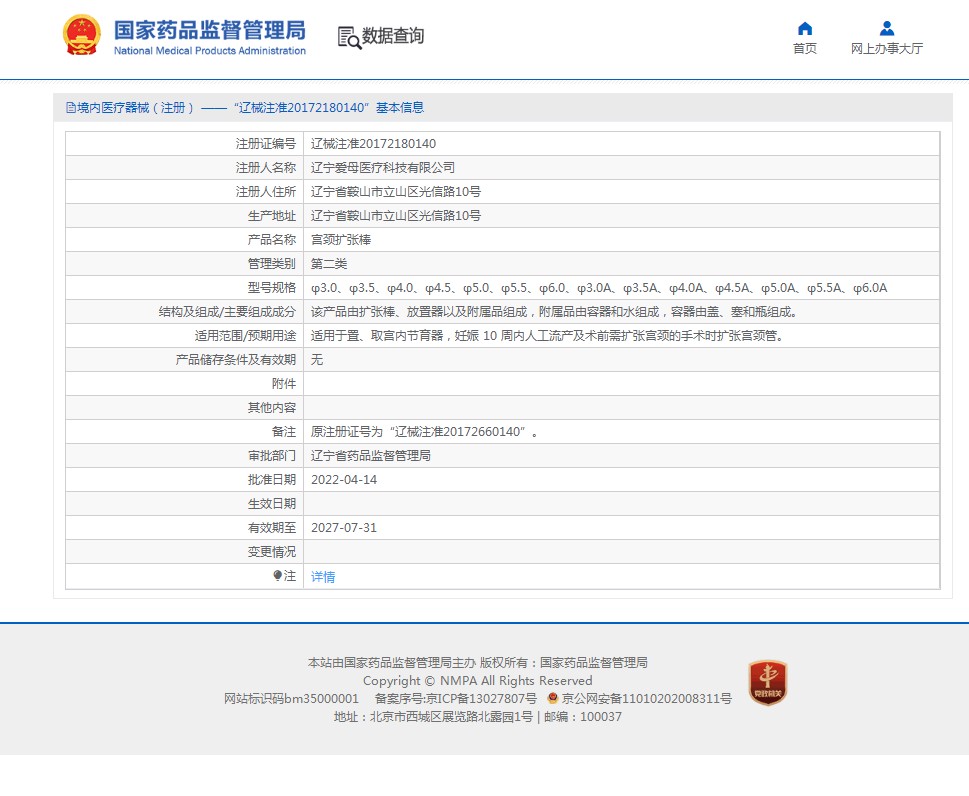This screenshot has height=796, width=969.
Task: Select the expiry date 2027-07-31
Action: point(344,528)
